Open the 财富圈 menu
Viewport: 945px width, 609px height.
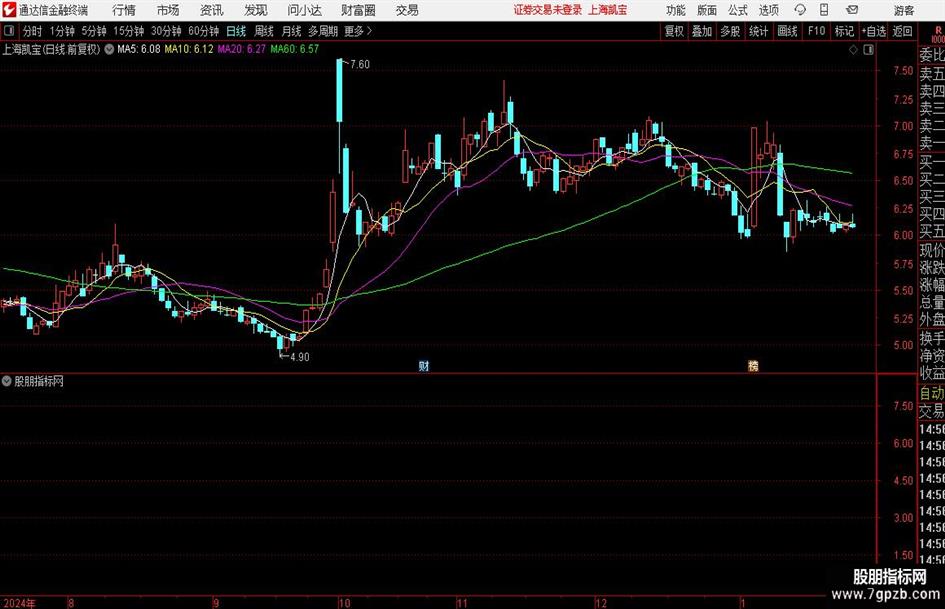pyautogui.click(x=358, y=10)
